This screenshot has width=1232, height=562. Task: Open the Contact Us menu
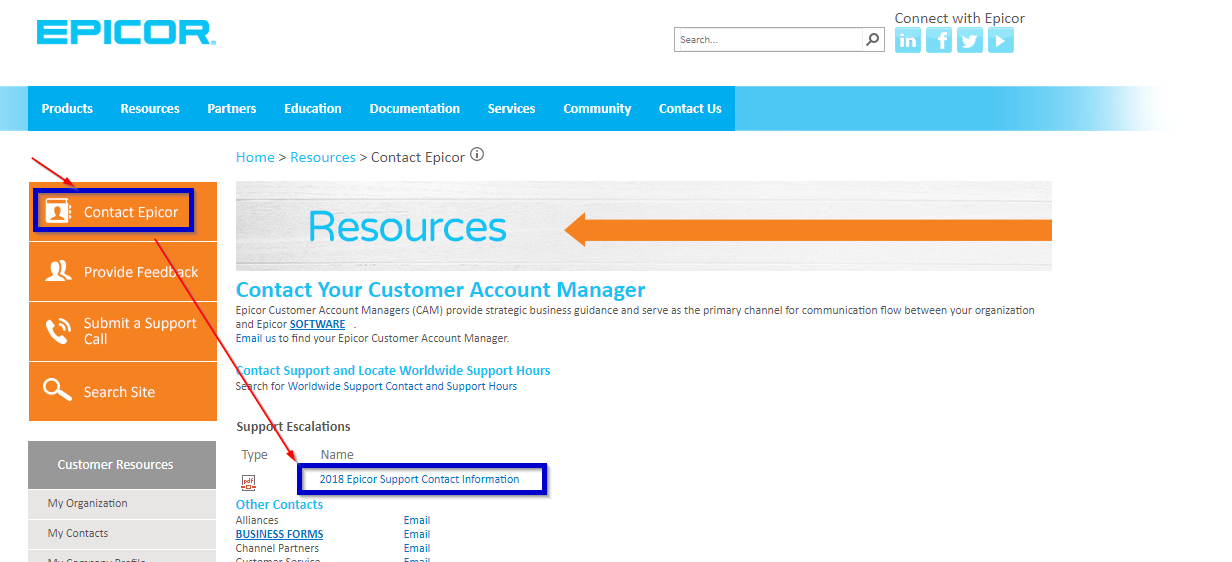pos(690,109)
